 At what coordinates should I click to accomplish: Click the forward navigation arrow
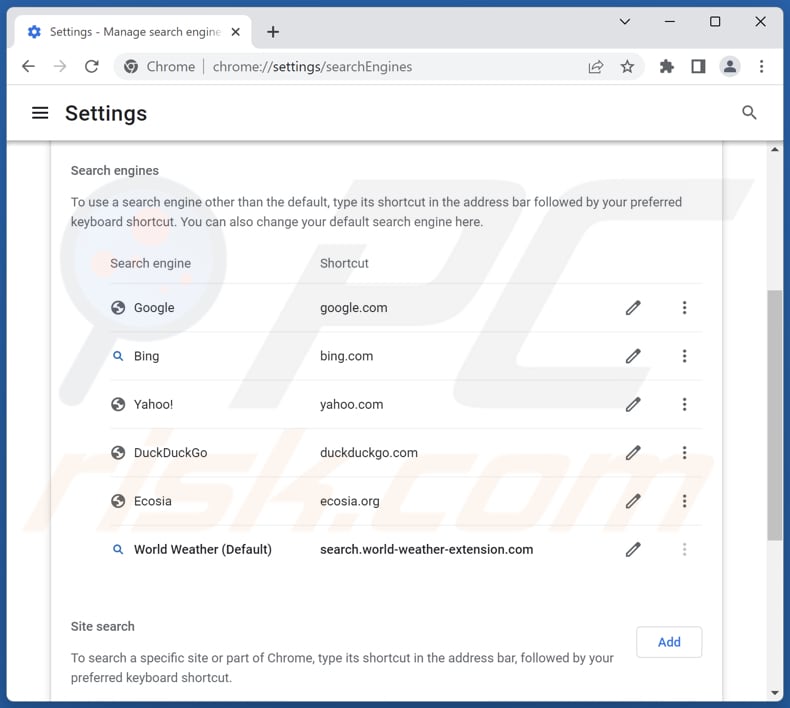click(x=60, y=67)
